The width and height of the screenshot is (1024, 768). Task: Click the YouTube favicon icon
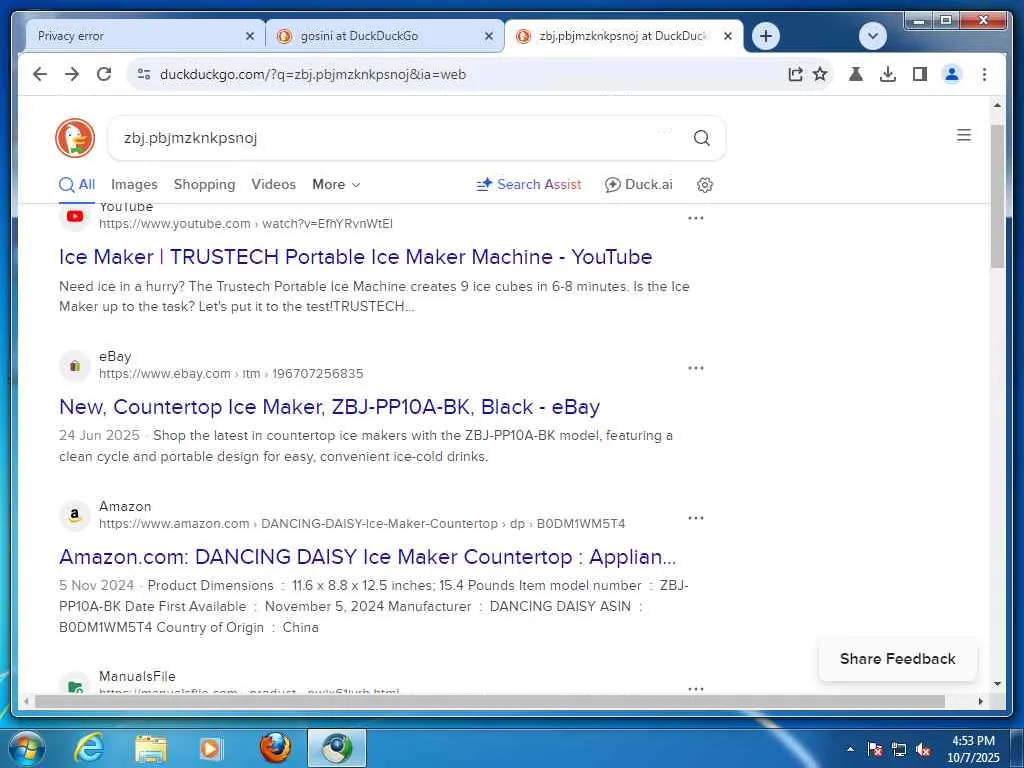pos(75,216)
